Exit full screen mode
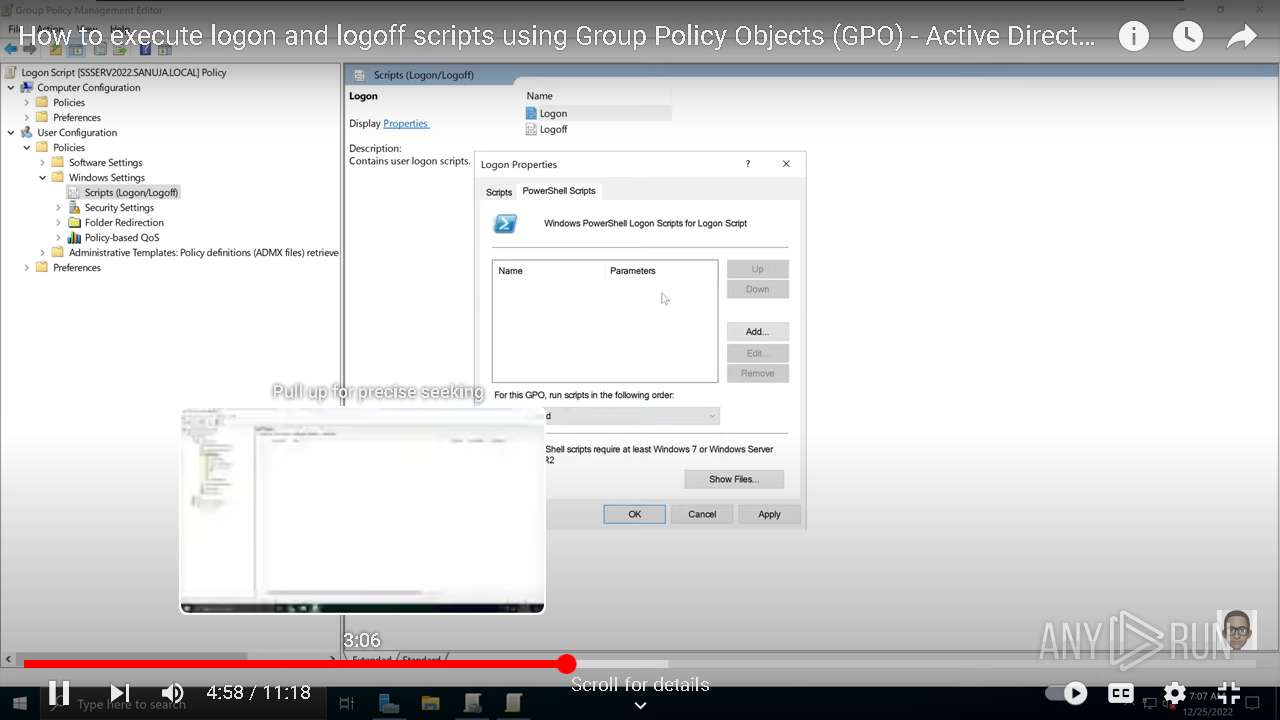1280x720 pixels. (1229, 692)
